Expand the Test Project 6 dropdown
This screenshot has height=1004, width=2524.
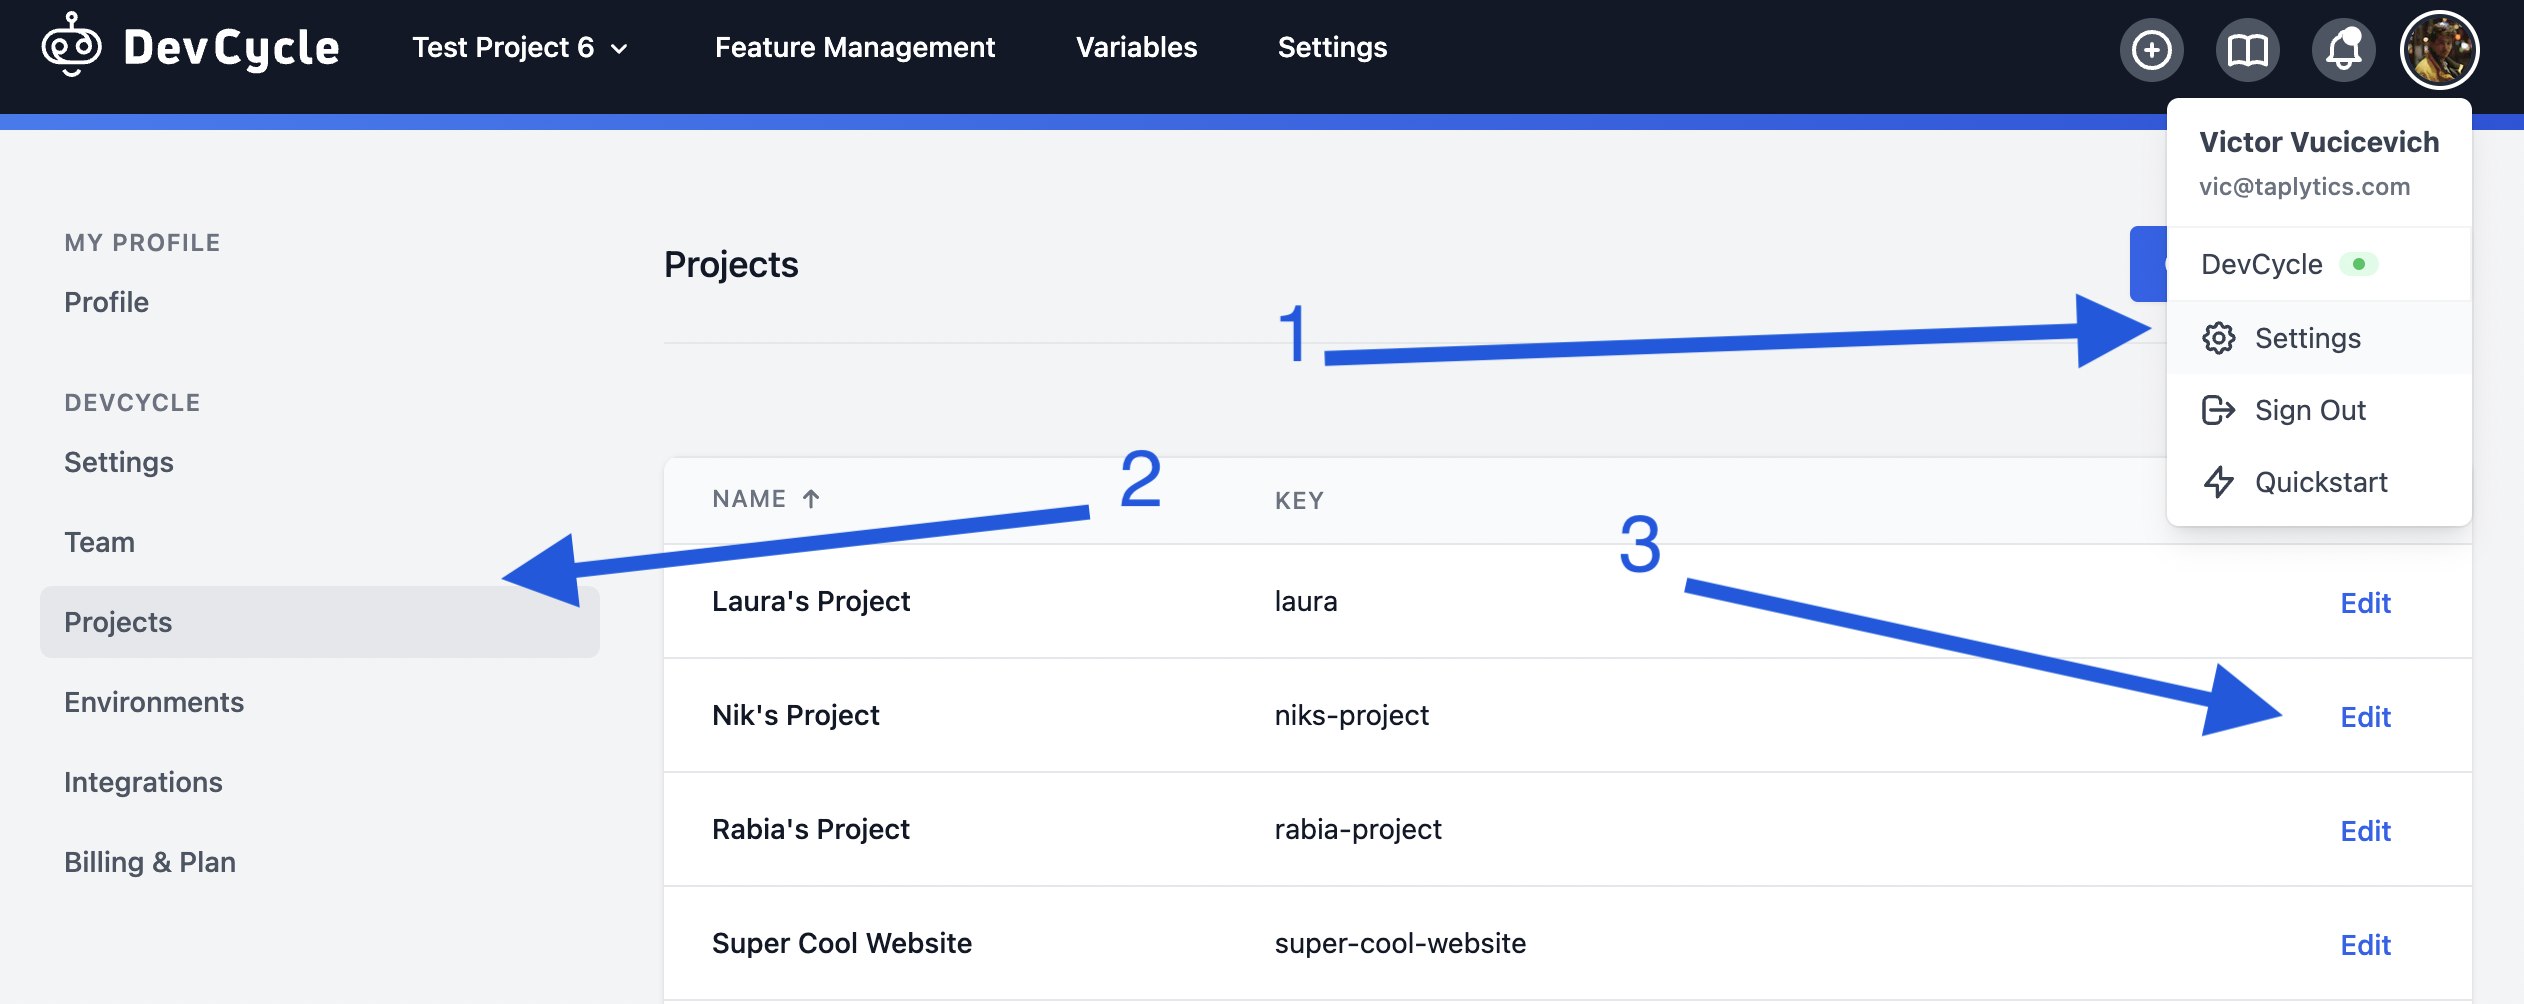520,48
